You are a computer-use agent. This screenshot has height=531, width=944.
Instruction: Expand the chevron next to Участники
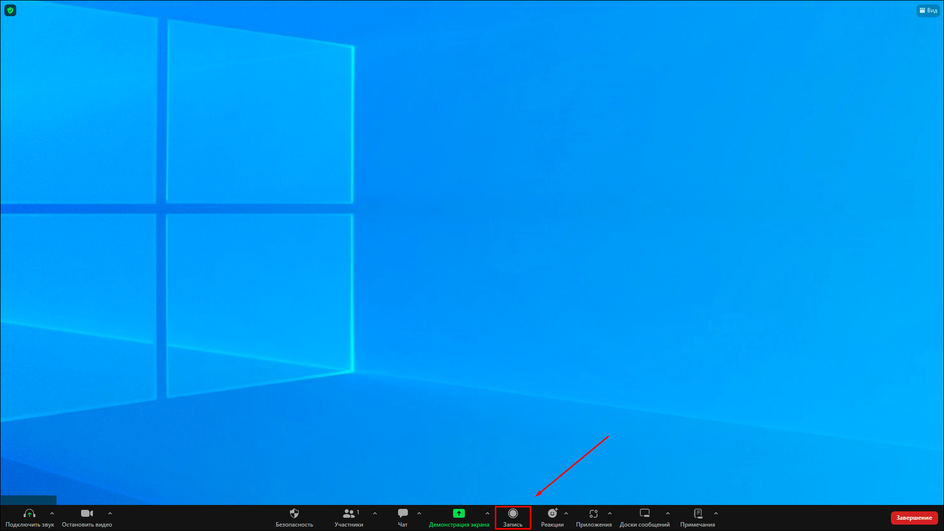coord(374,514)
